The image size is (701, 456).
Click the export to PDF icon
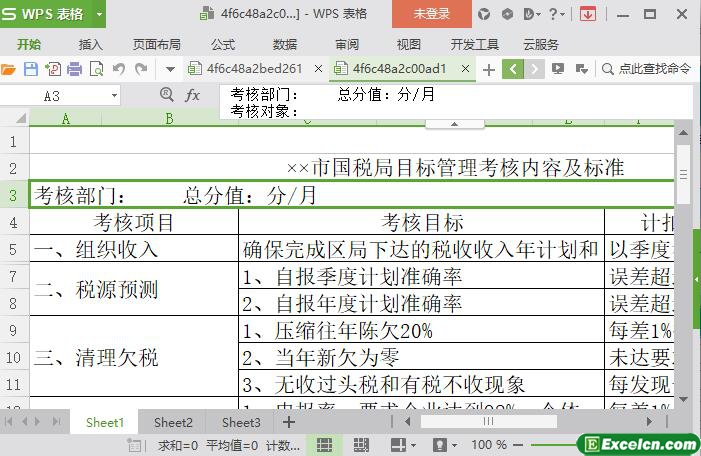53,69
